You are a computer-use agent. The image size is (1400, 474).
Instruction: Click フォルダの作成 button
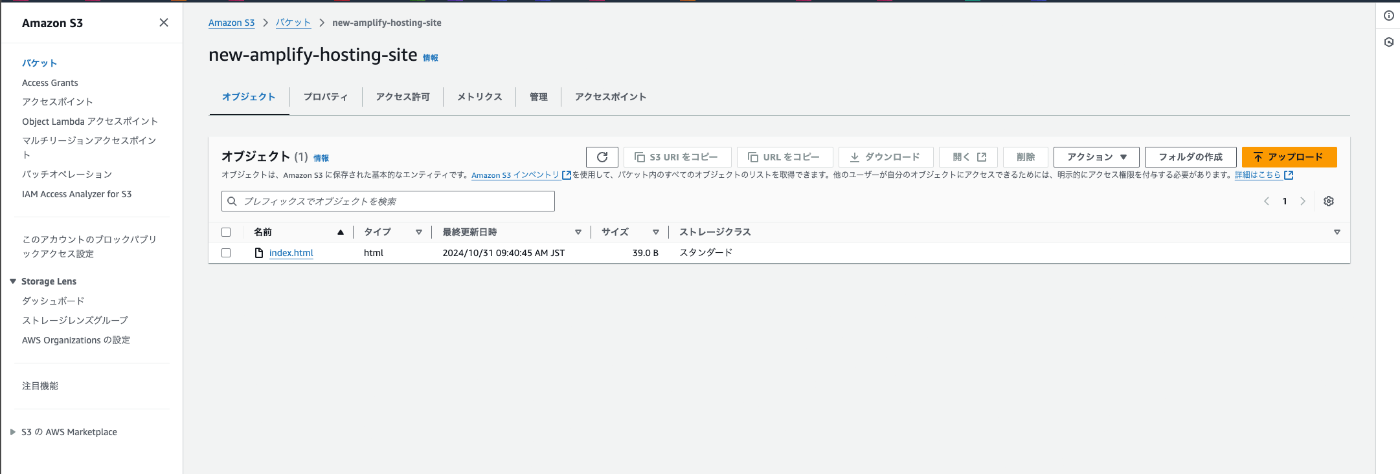pos(1191,157)
